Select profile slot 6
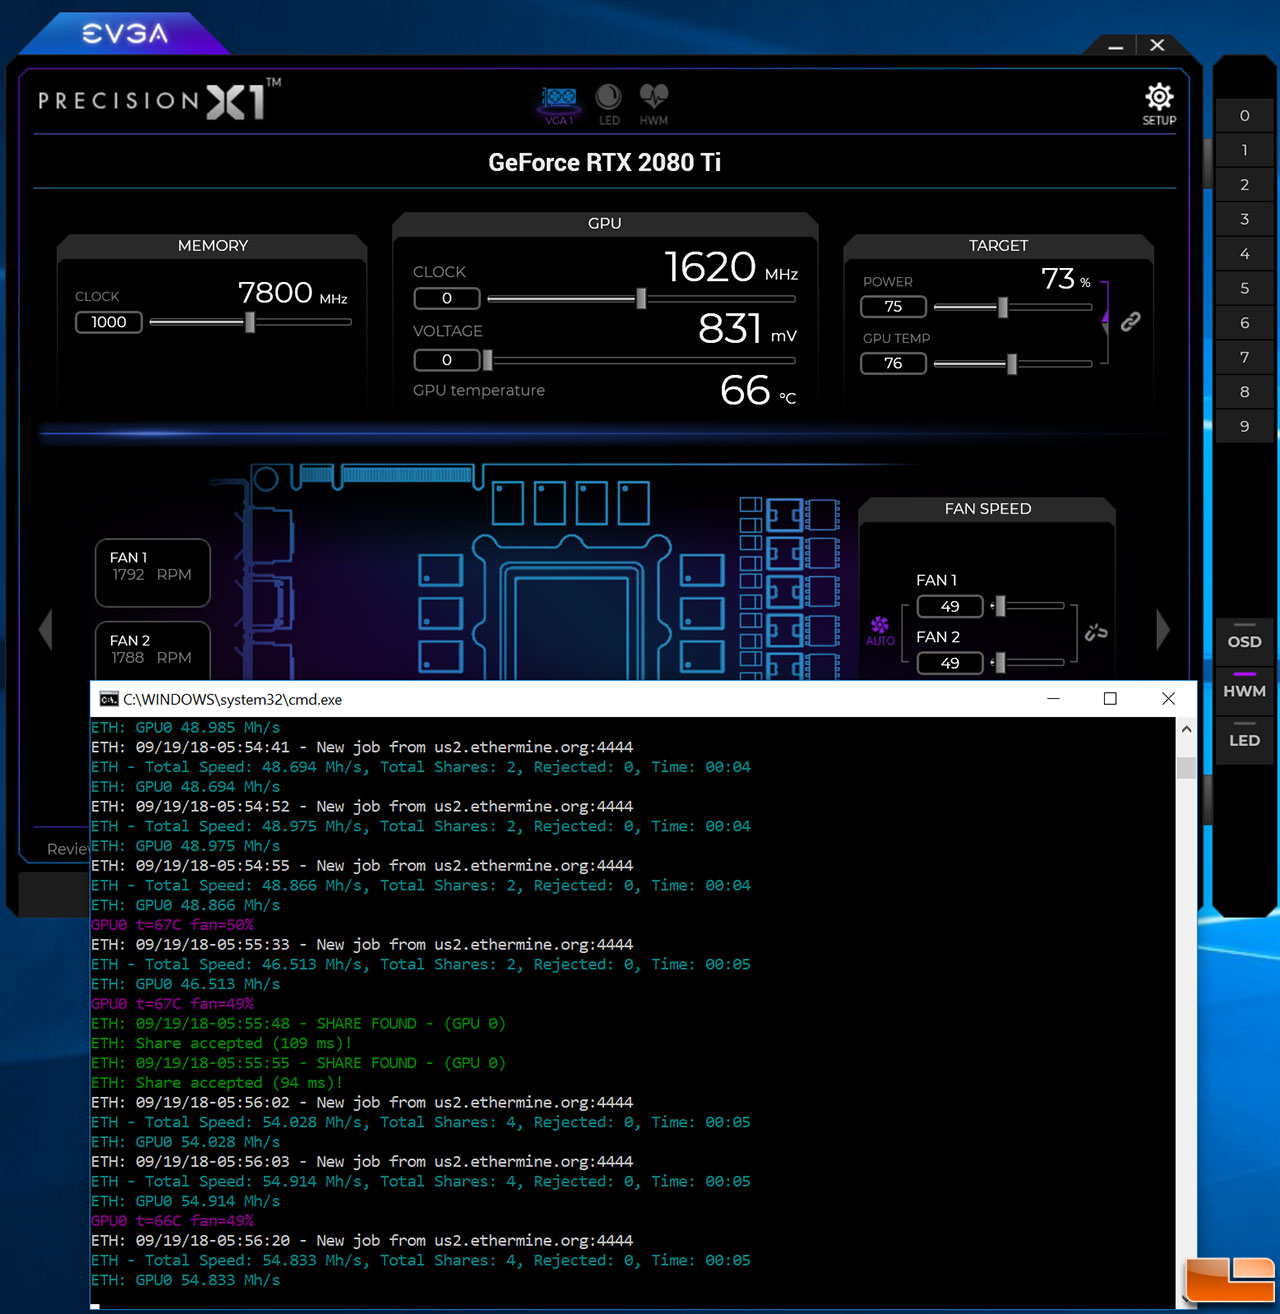The image size is (1280, 1314). click(1245, 323)
